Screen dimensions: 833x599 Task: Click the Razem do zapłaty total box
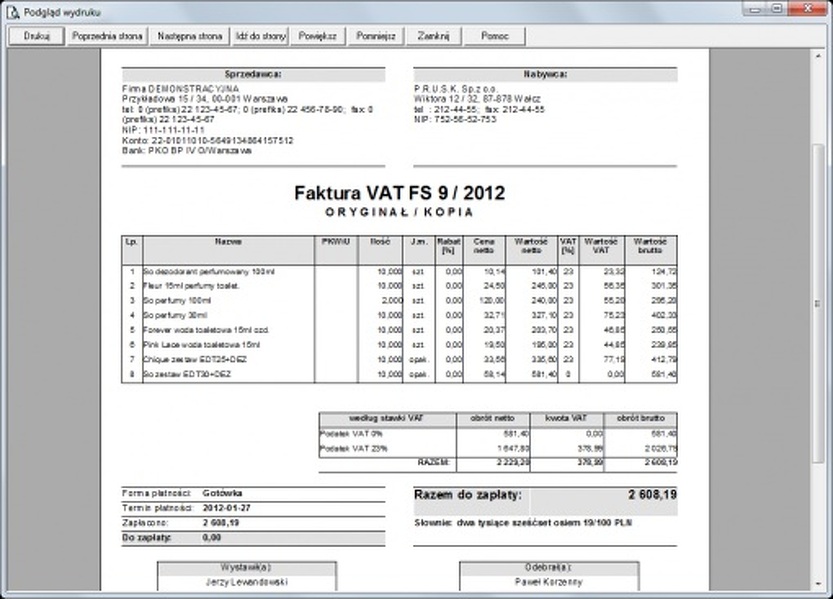545,494
